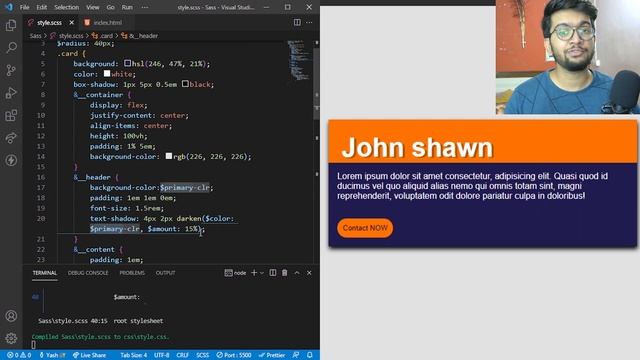
Task: Change Tab Size: 4 indentation setting
Action: tap(133, 355)
